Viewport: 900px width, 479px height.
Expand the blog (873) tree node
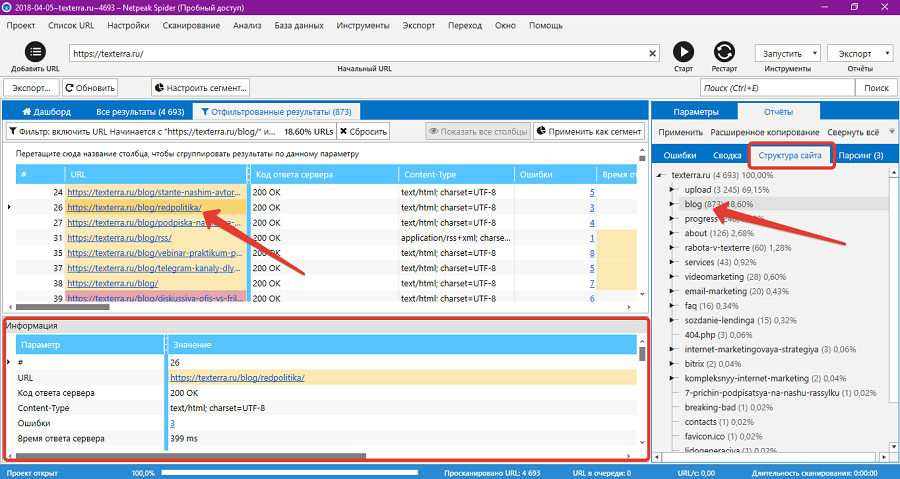[673, 204]
